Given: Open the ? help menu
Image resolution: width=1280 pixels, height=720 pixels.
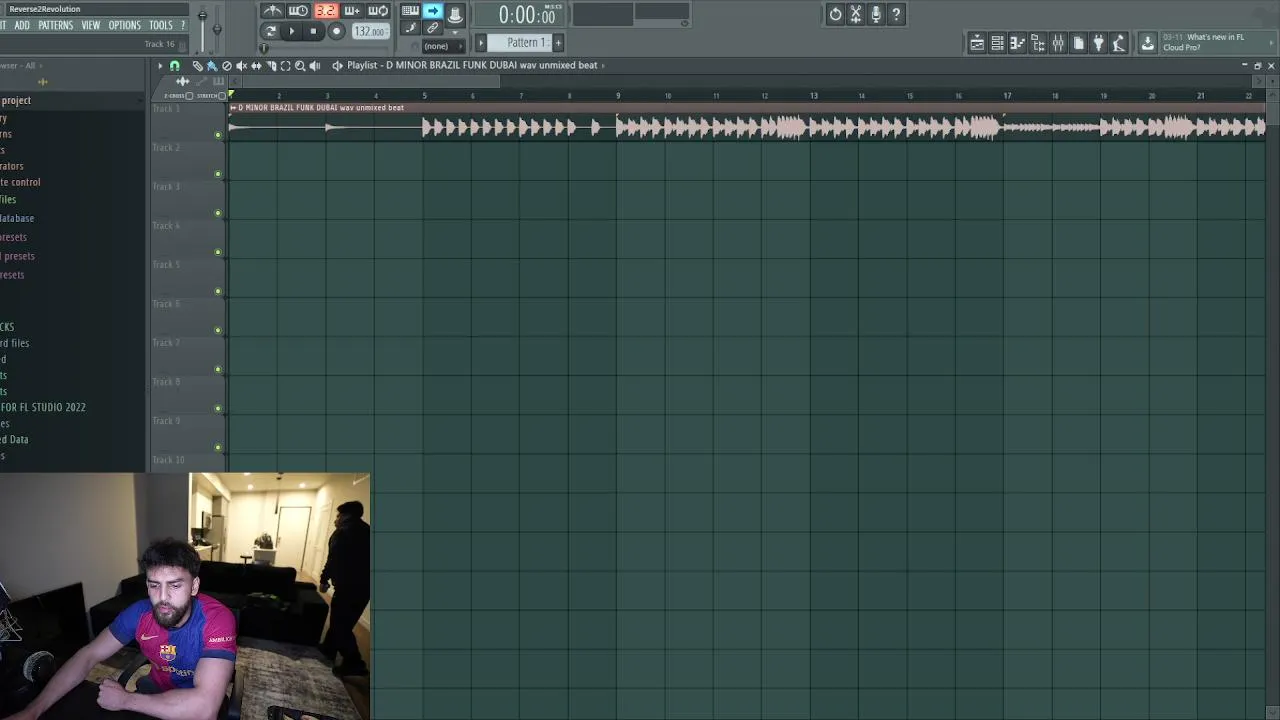Looking at the screenshot, I should (182, 25).
